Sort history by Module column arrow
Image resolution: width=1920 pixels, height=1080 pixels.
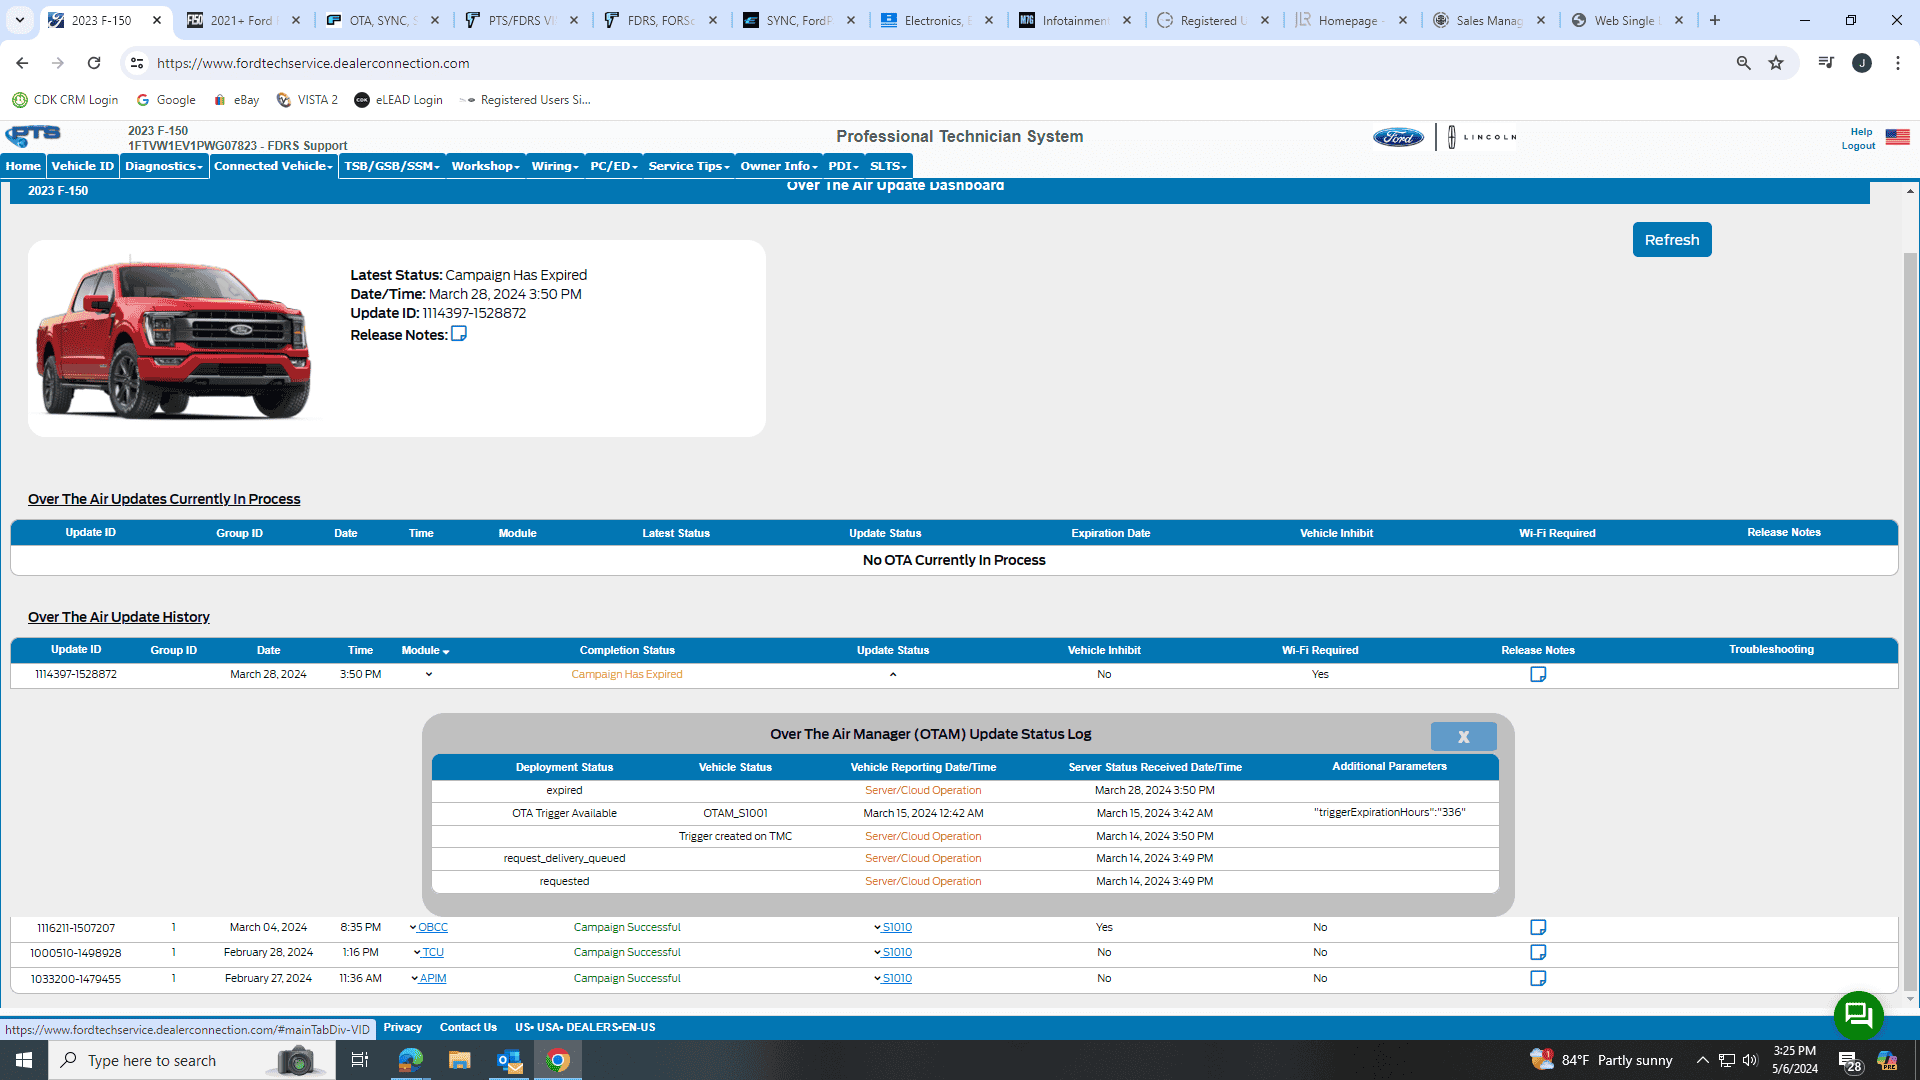tap(446, 652)
